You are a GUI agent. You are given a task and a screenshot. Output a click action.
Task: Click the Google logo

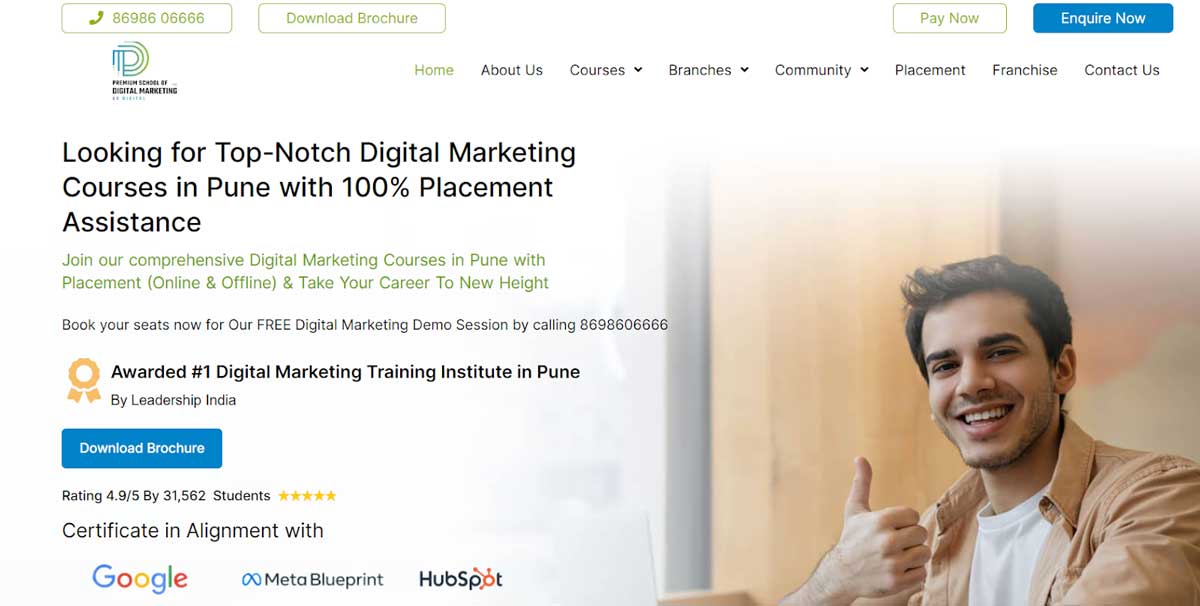(x=140, y=578)
